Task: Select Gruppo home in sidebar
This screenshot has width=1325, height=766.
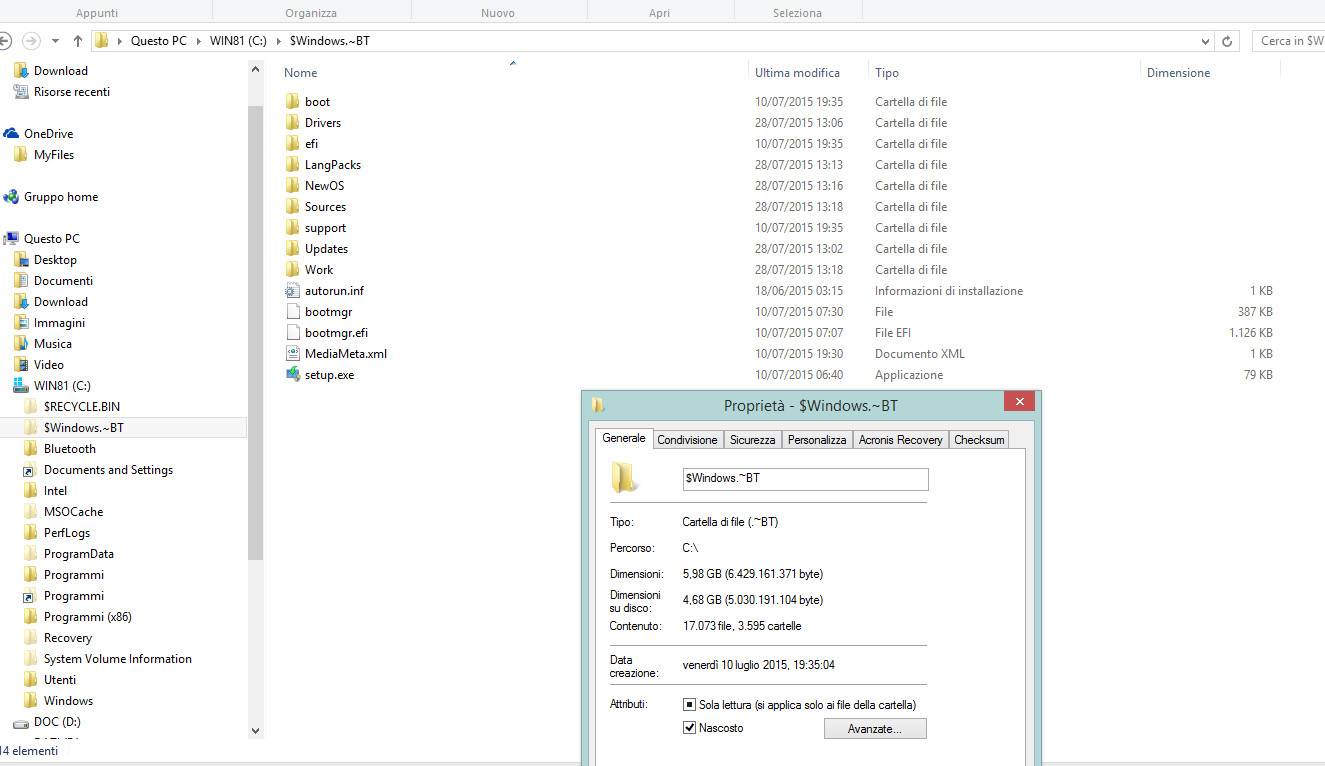Action: click(x=60, y=197)
